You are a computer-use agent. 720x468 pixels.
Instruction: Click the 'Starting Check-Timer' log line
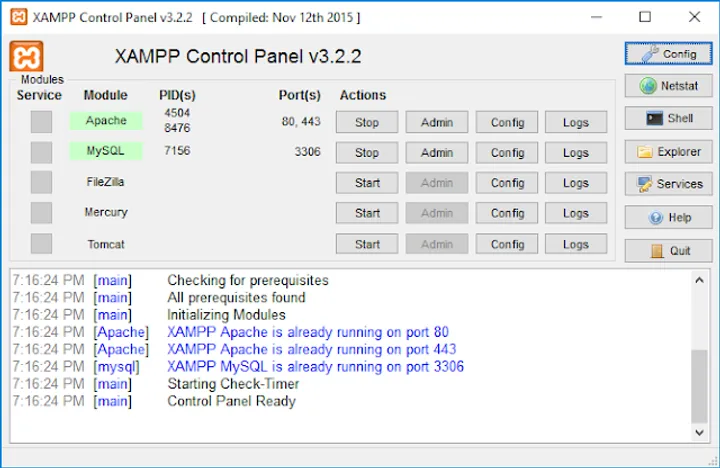(233, 383)
